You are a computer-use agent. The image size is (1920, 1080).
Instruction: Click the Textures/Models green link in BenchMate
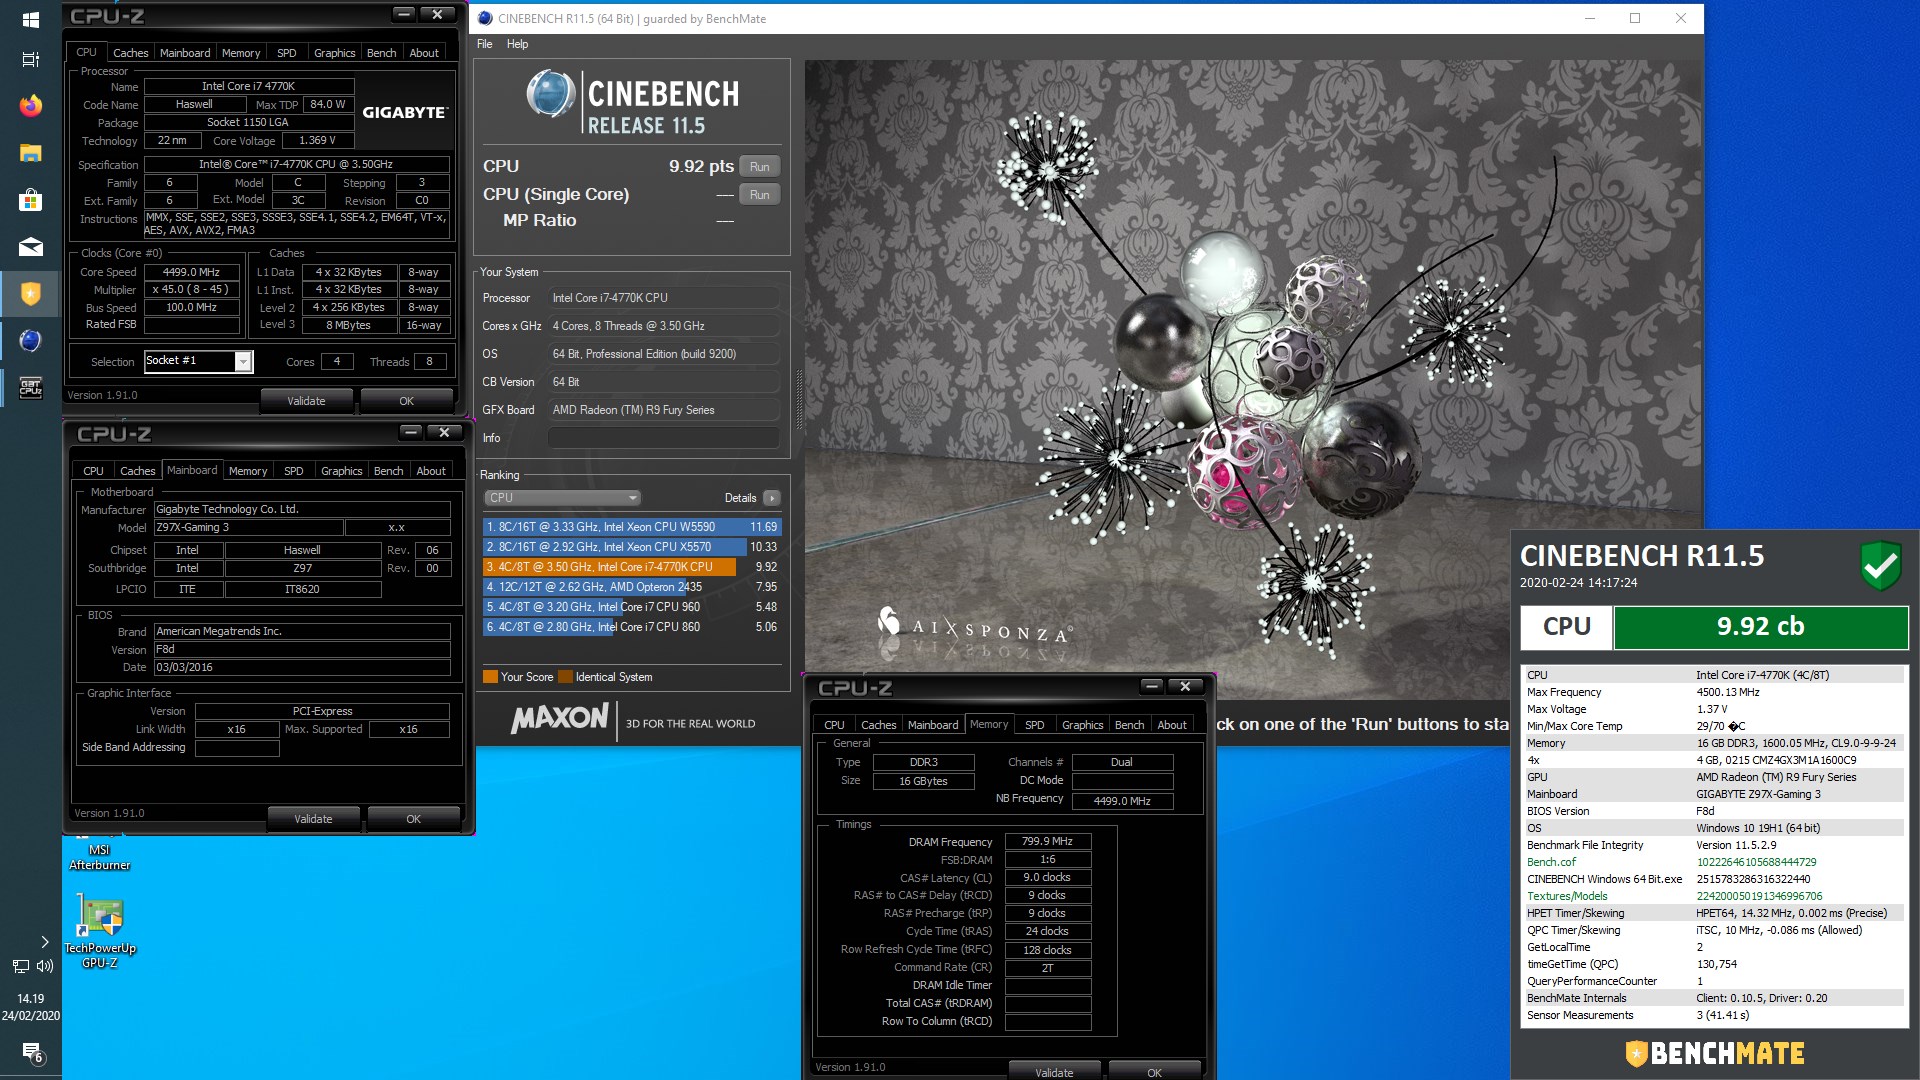1567,896
